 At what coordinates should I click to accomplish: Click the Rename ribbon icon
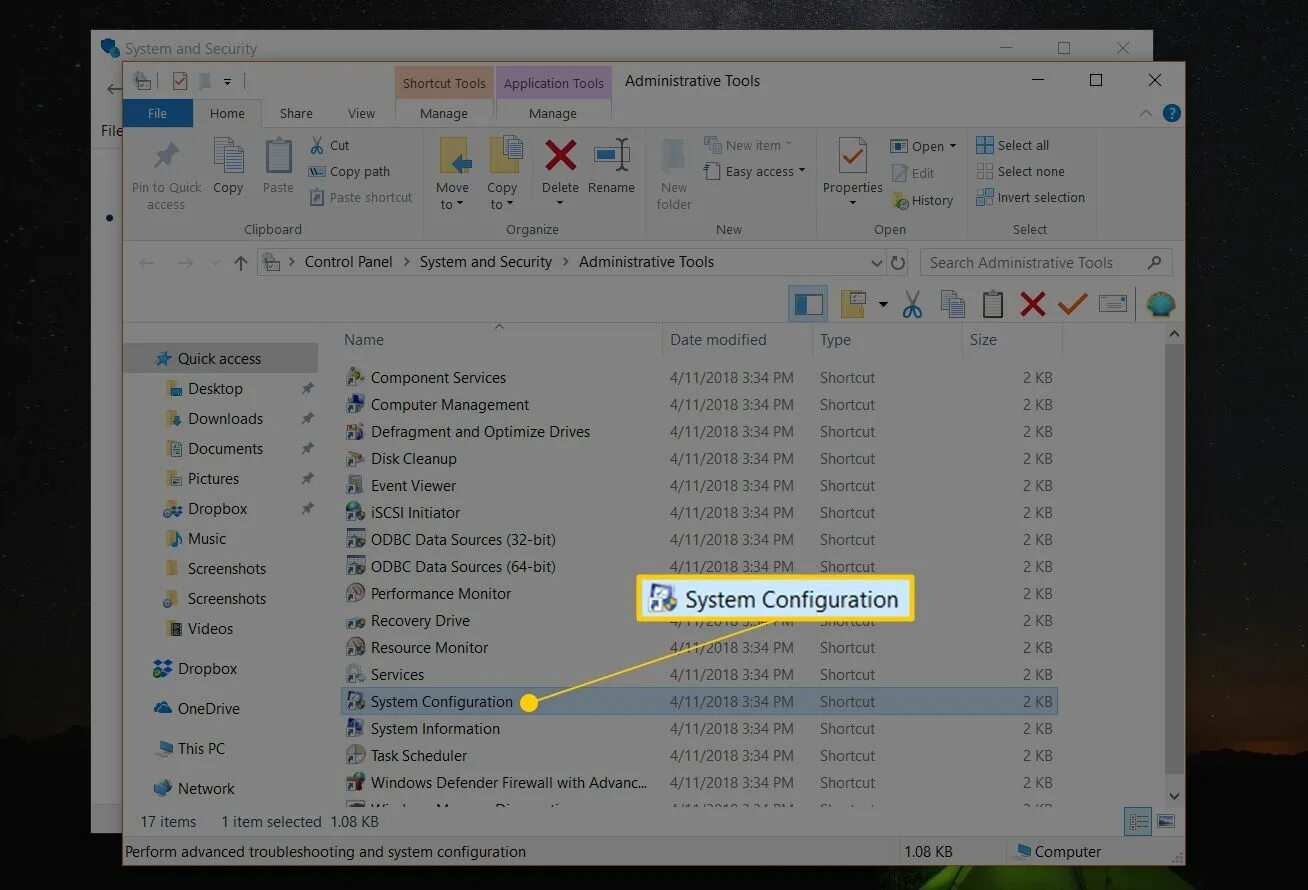(x=611, y=155)
